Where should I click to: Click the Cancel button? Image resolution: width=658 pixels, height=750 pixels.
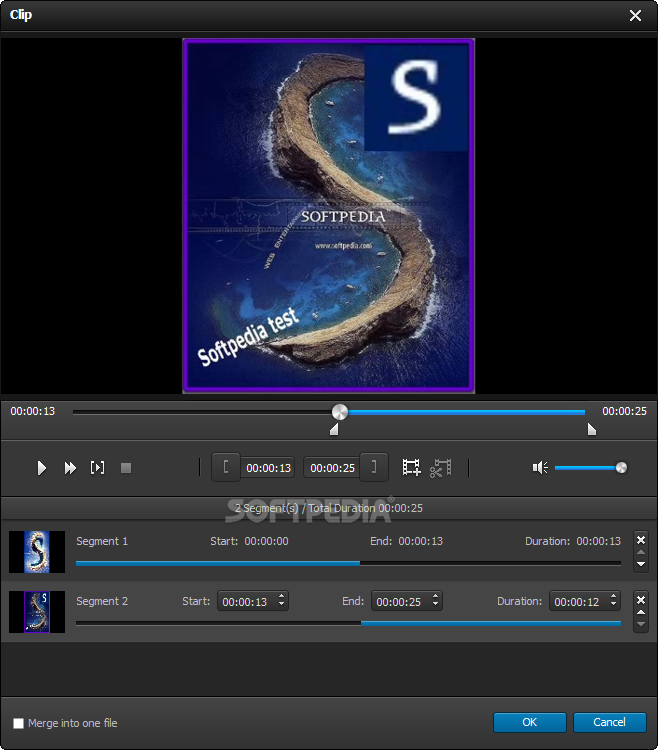(x=610, y=722)
